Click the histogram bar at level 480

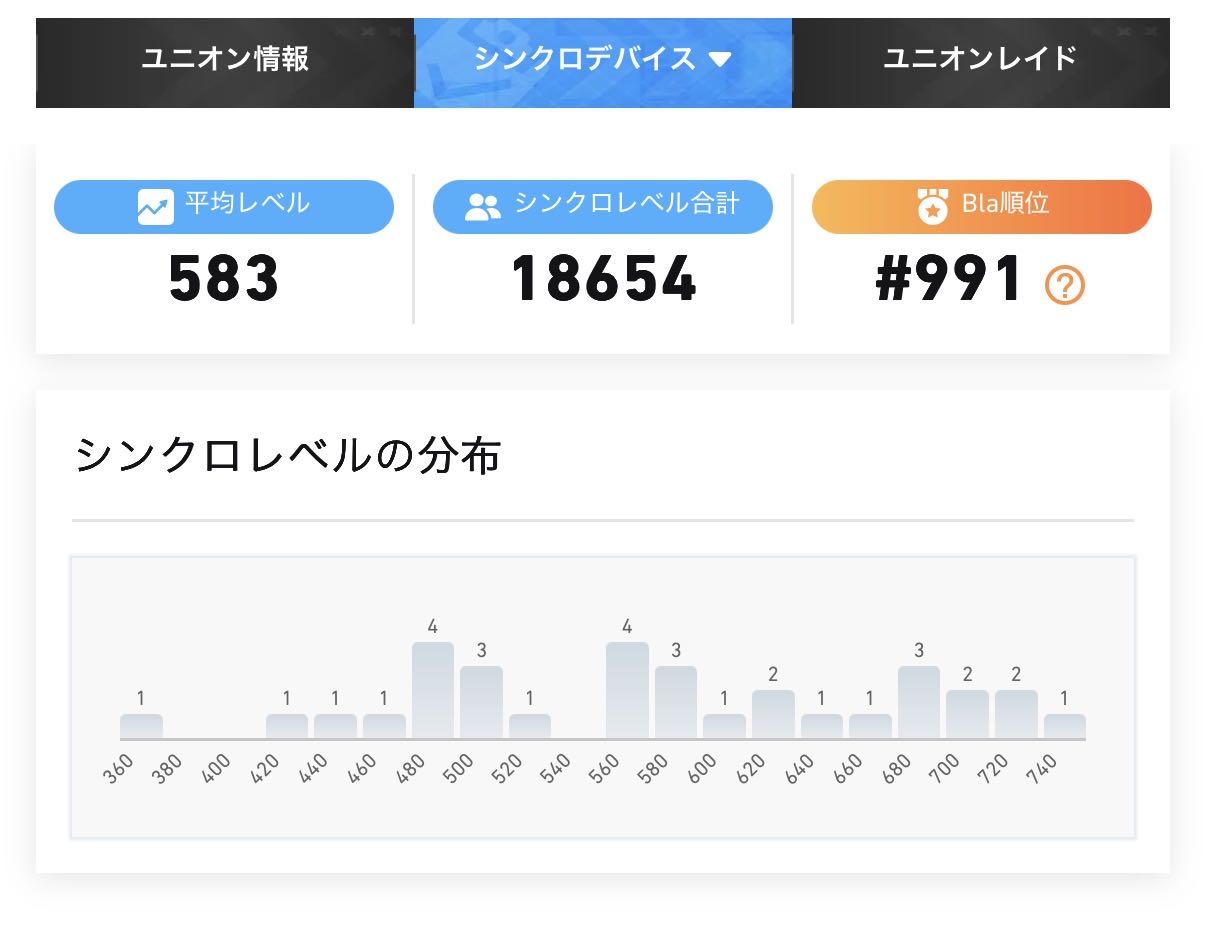pyautogui.click(x=433, y=690)
